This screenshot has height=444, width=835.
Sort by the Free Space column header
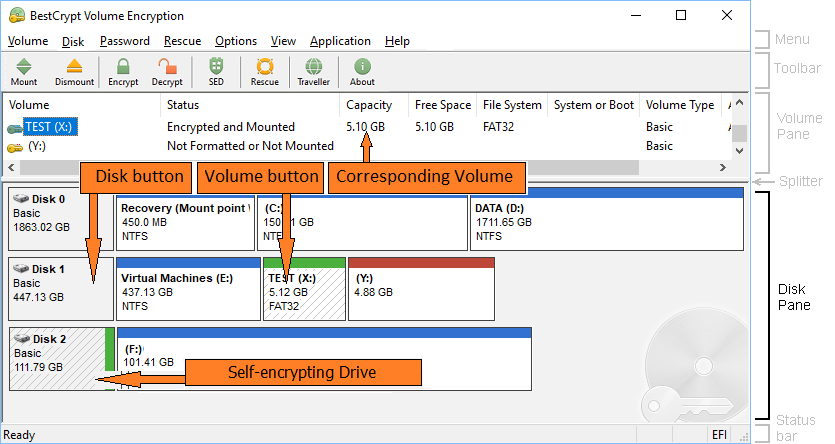coord(443,105)
